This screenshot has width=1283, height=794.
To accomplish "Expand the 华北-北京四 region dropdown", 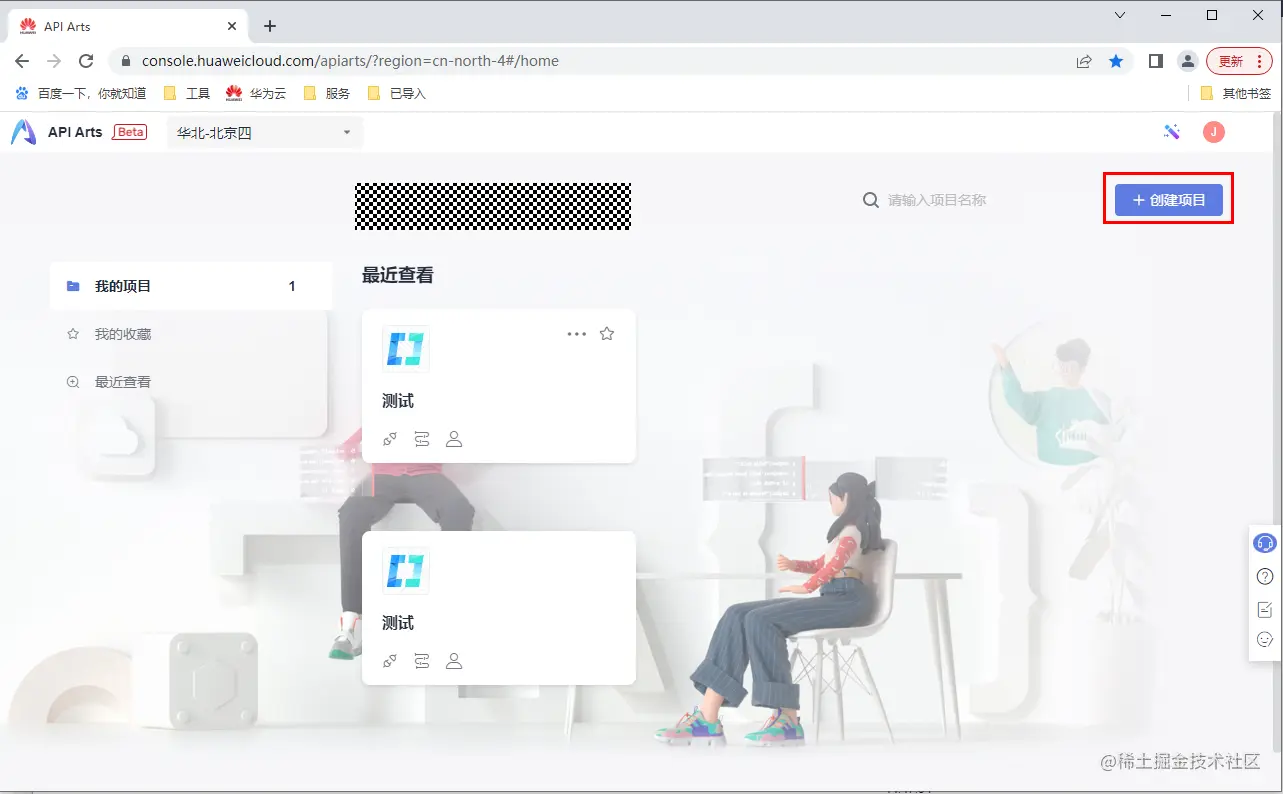I will coord(265,132).
